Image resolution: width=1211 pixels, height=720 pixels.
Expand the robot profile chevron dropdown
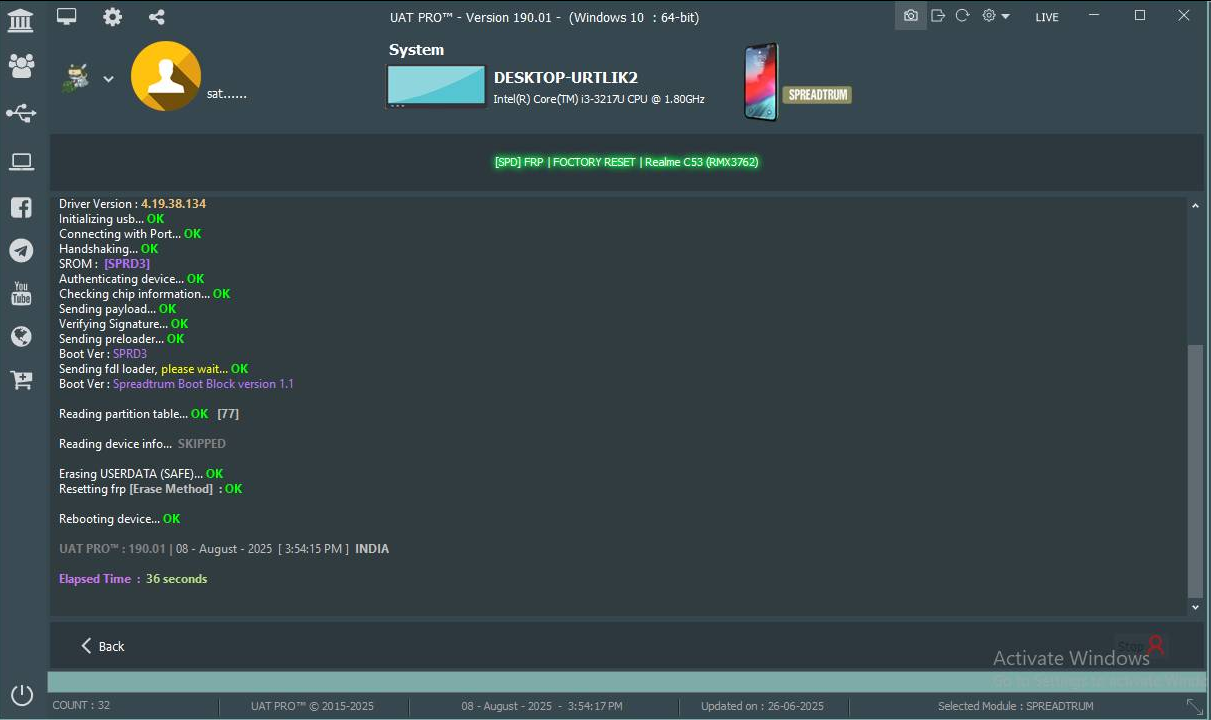108,79
